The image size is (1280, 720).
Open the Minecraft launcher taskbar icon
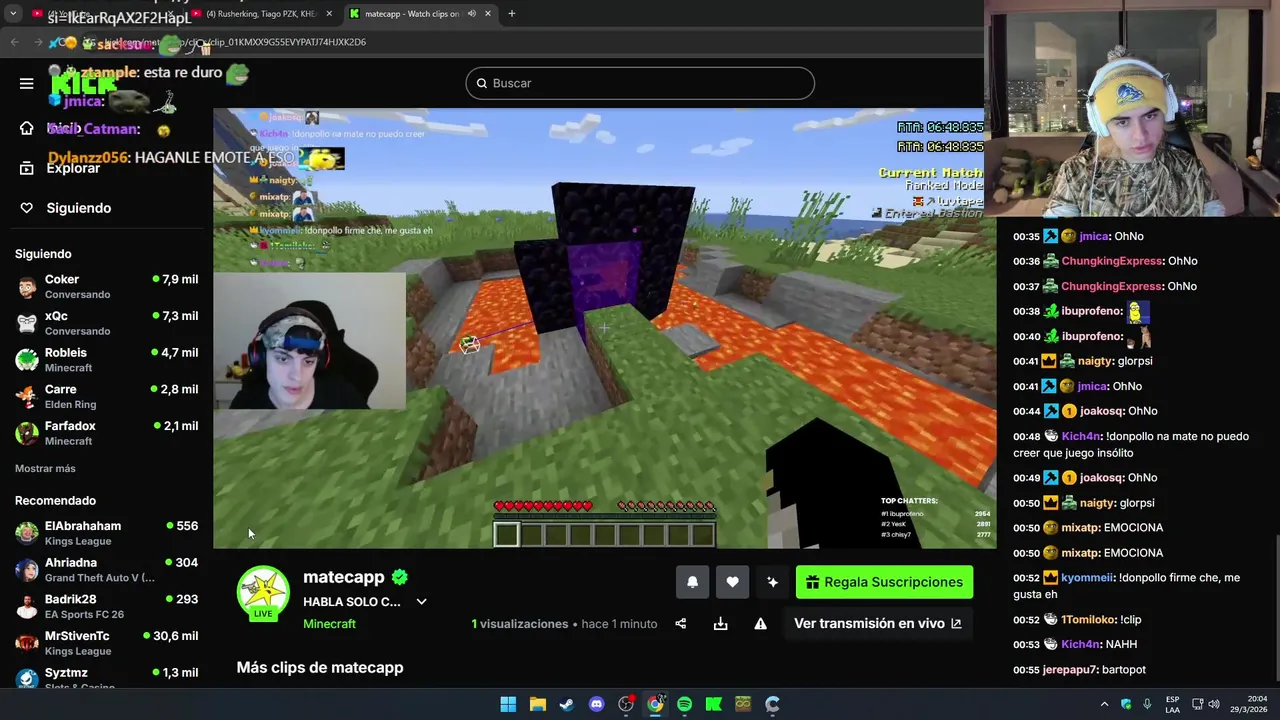[x=743, y=704]
